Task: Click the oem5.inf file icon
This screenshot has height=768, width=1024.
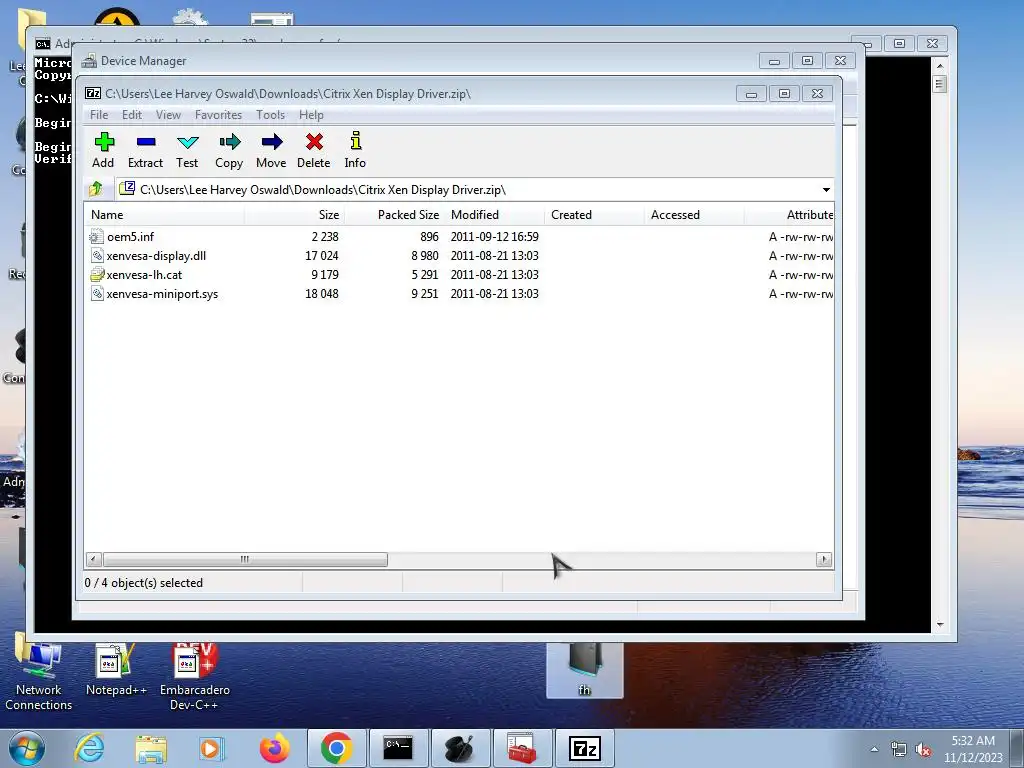Action: [97, 236]
